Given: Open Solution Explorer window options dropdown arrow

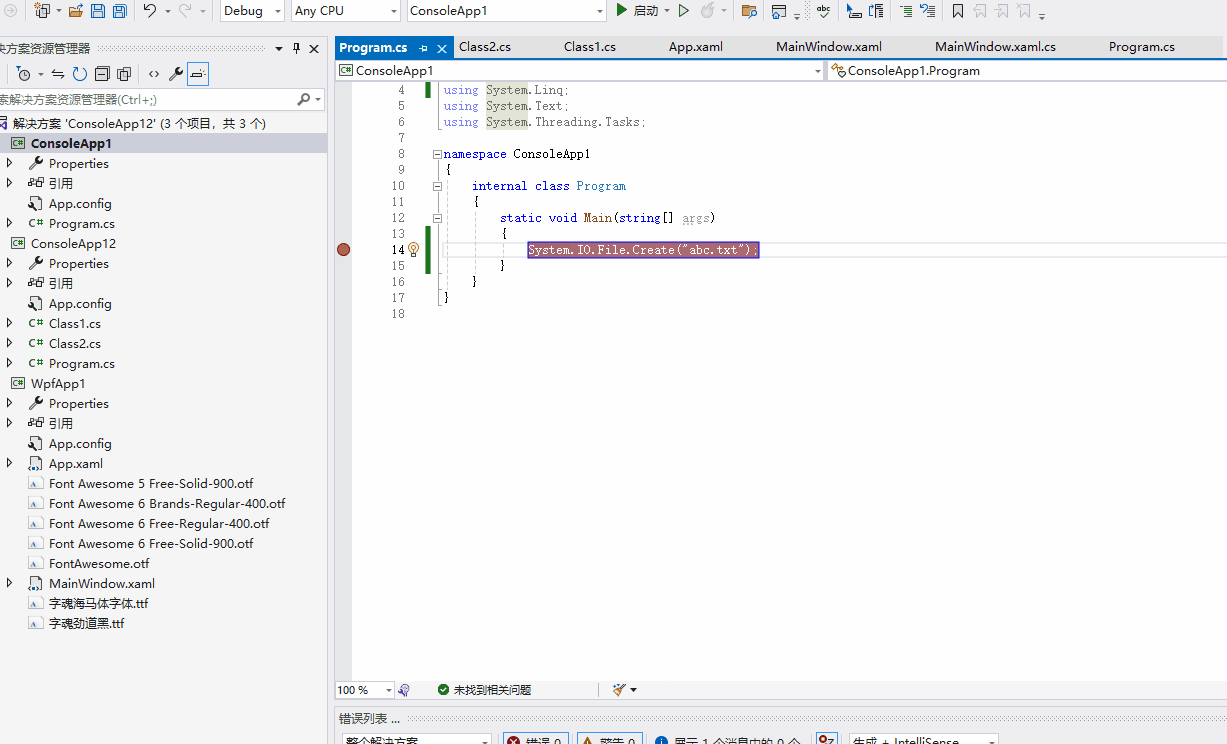Looking at the screenshot, I should pyautogui.click(x=279, y=48).
